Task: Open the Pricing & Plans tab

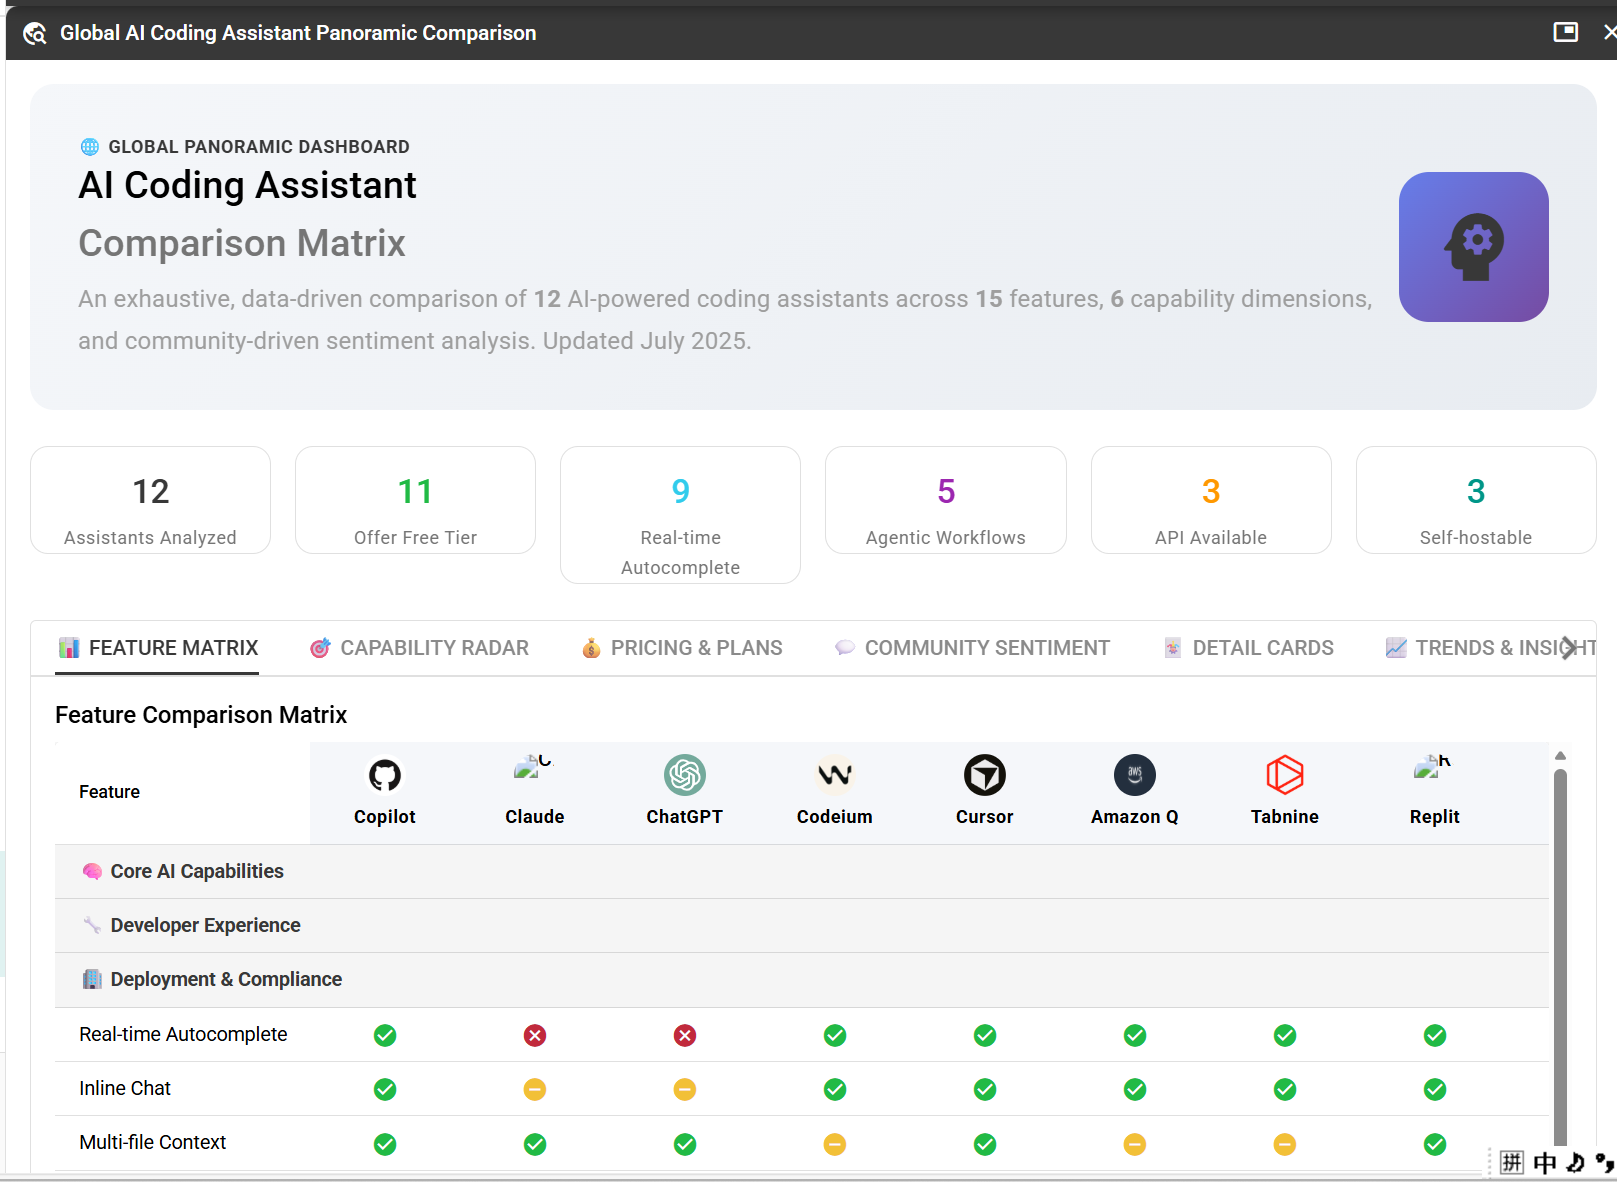Action: click(682, 648)
